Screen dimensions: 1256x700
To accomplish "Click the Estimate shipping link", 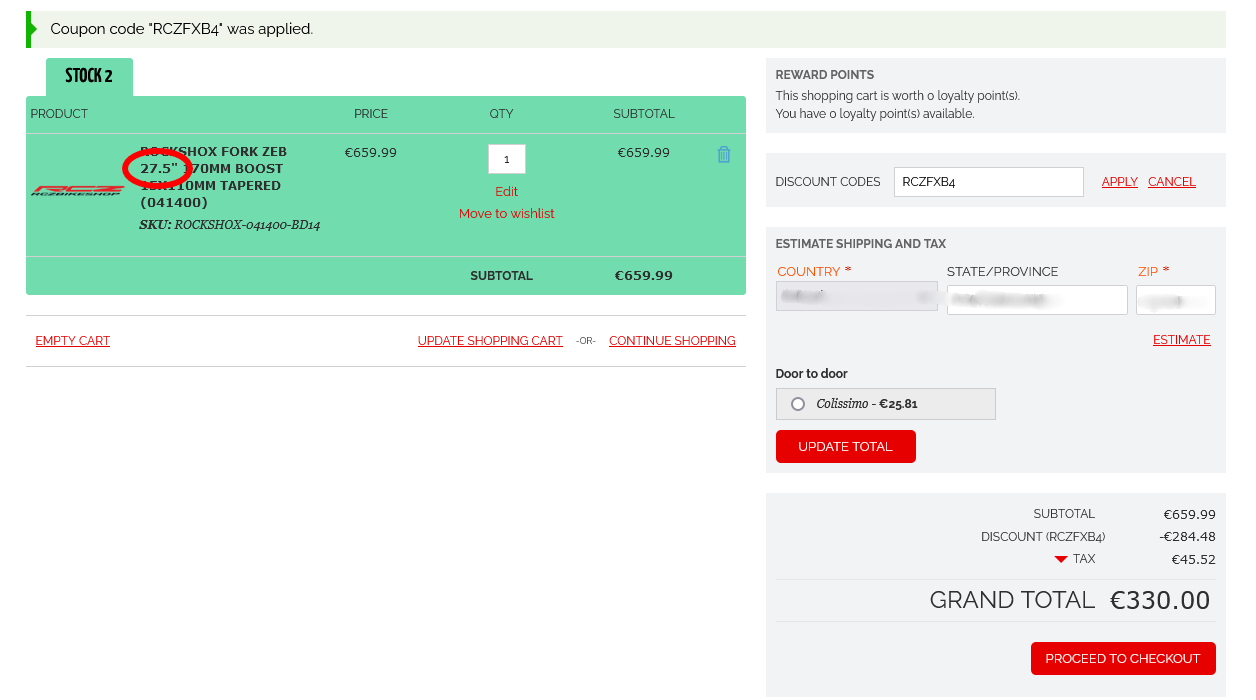I will point(1181,340).
